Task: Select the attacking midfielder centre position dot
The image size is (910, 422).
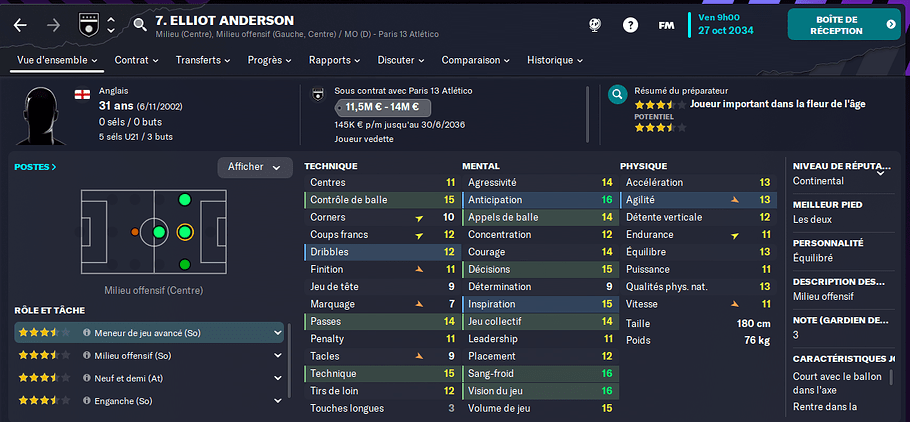Action: (185, 232)
